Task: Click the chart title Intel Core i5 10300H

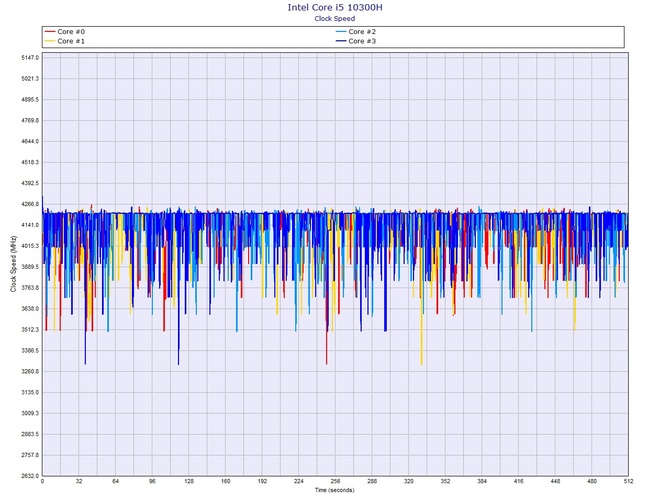Action: coord(335,7)
